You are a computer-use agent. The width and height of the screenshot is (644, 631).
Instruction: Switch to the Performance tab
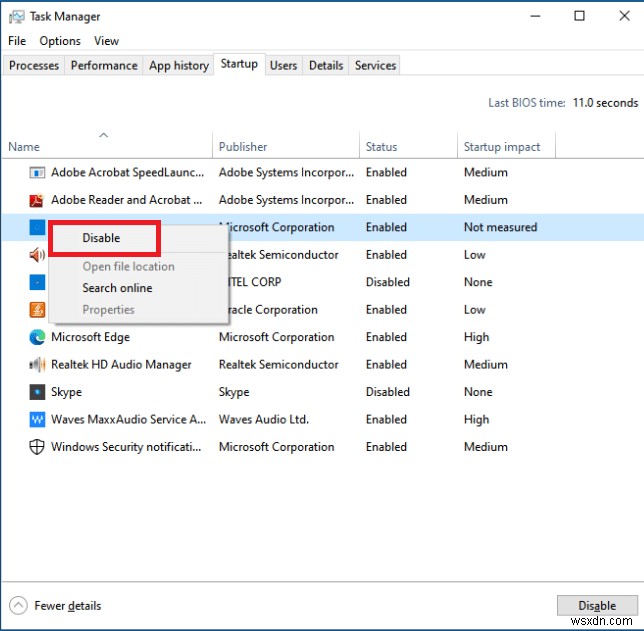coord(104,65)
